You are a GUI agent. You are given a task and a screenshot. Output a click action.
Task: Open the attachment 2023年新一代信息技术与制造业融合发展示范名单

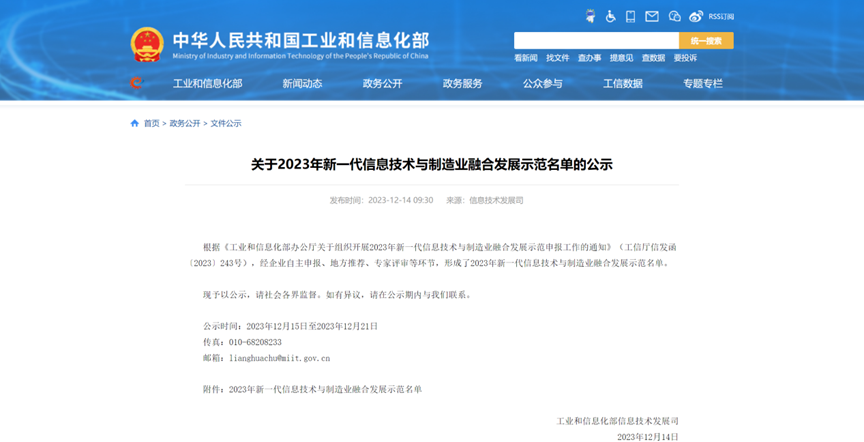[325, 389]
